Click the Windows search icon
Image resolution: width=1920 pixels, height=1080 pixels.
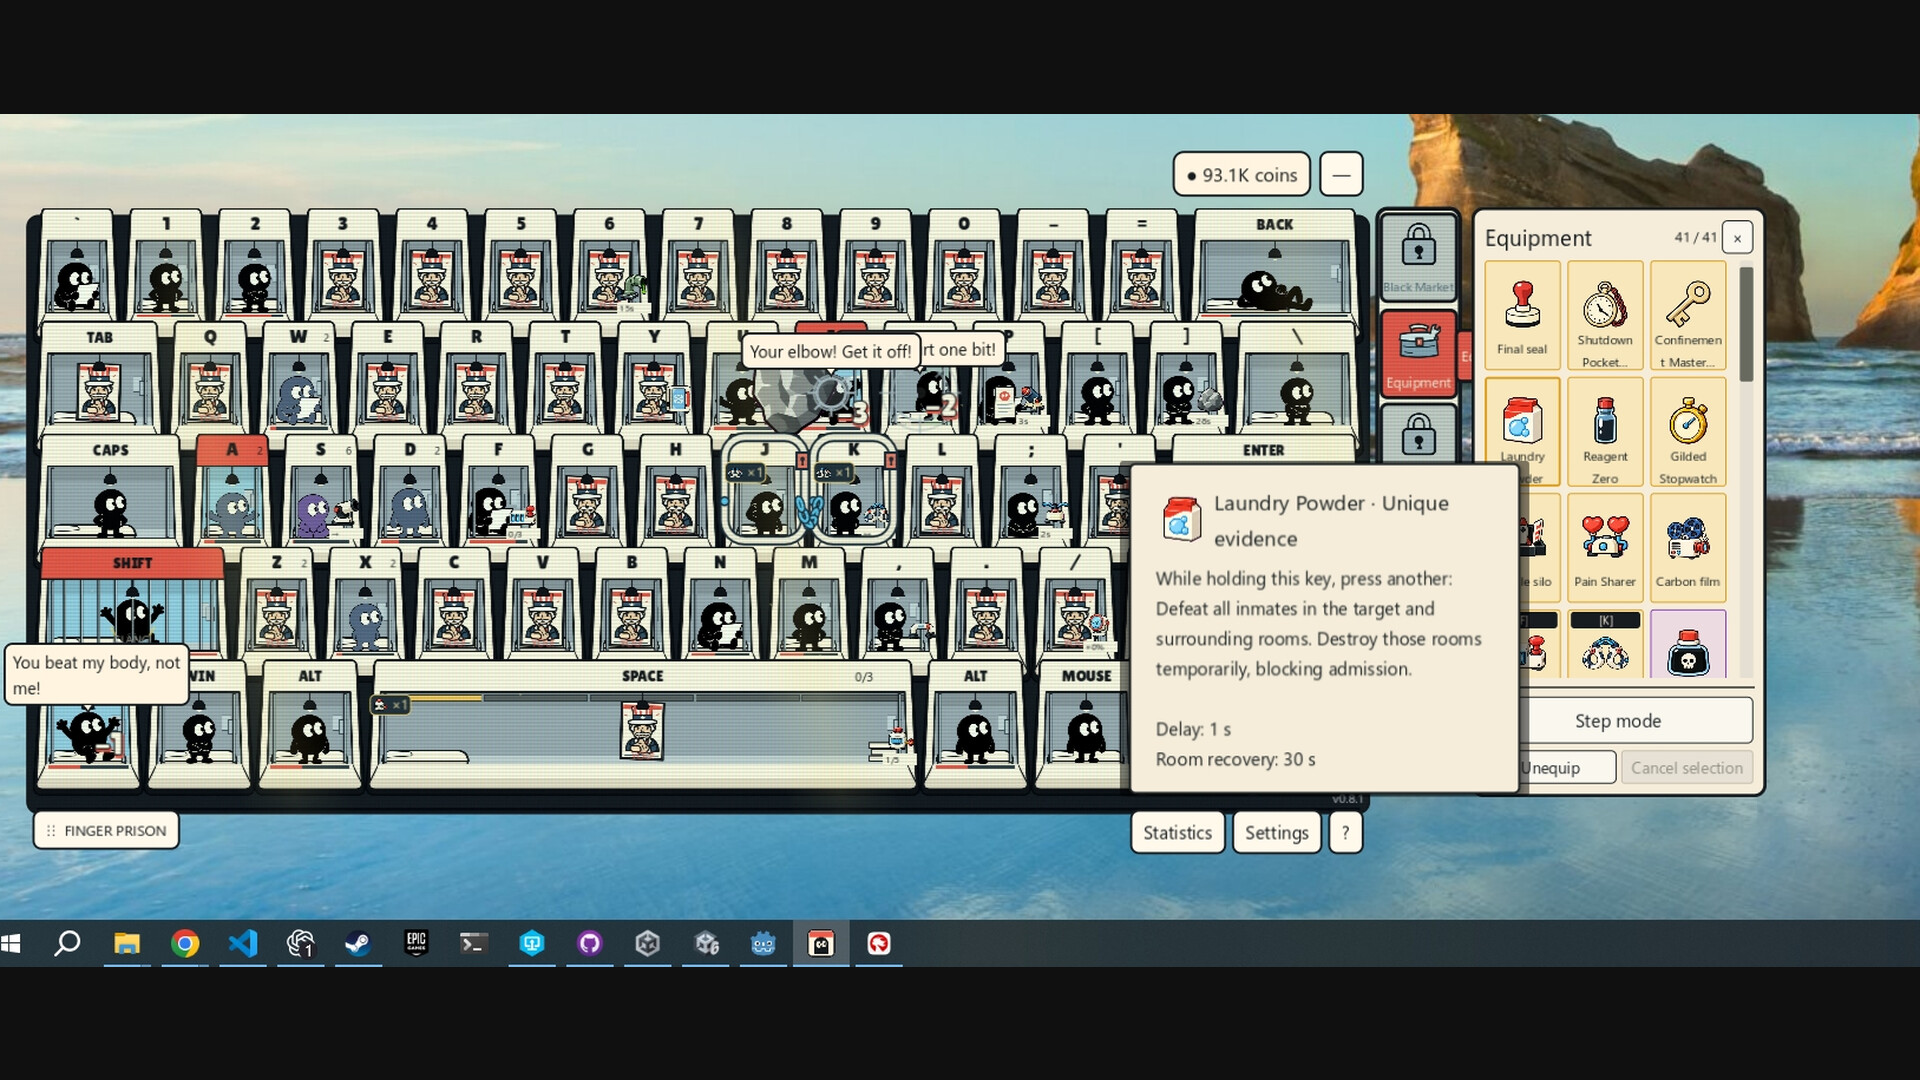coord(67,943)
